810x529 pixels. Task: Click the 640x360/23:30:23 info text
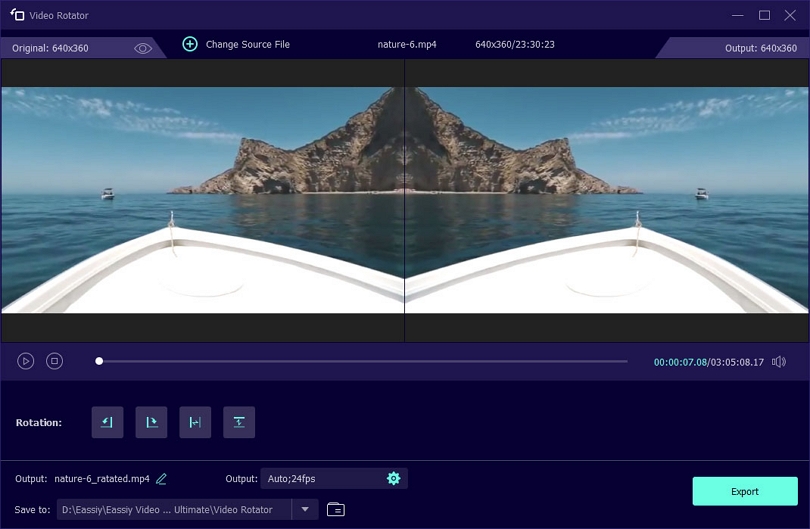(515, 44)
